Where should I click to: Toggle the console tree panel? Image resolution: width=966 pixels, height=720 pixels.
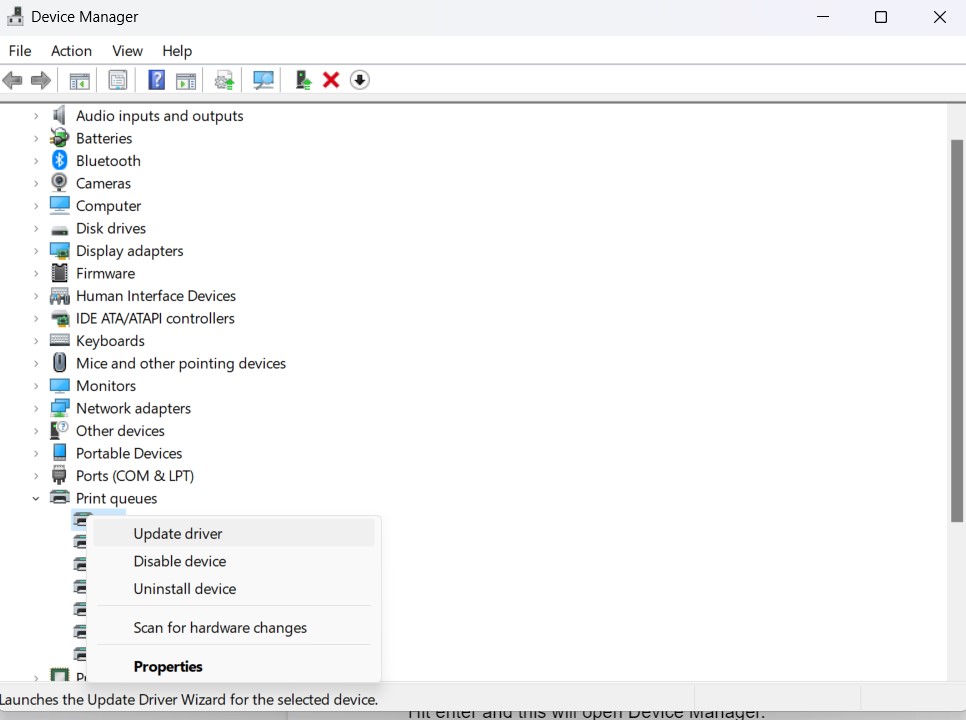pyautogui.click(x=79, y=80)
